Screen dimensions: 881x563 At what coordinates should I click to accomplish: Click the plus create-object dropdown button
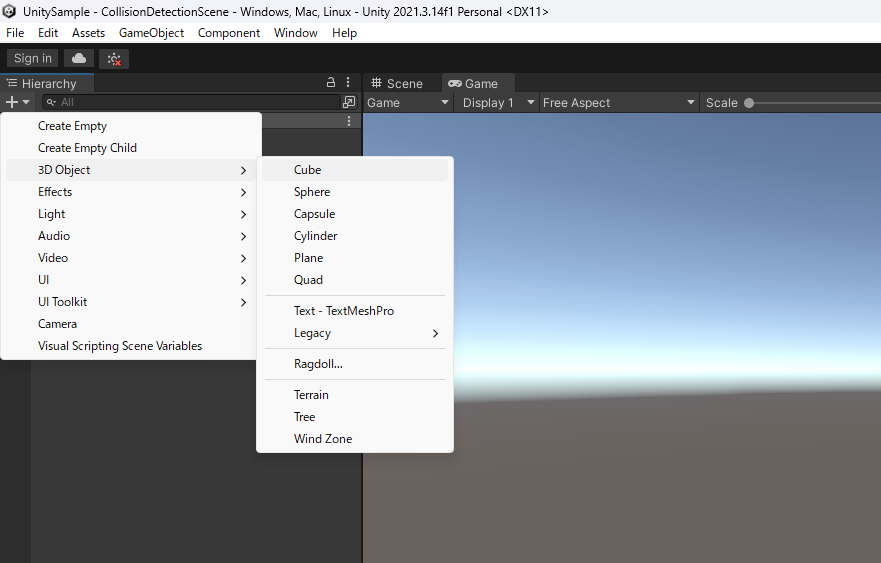(17, 102)
